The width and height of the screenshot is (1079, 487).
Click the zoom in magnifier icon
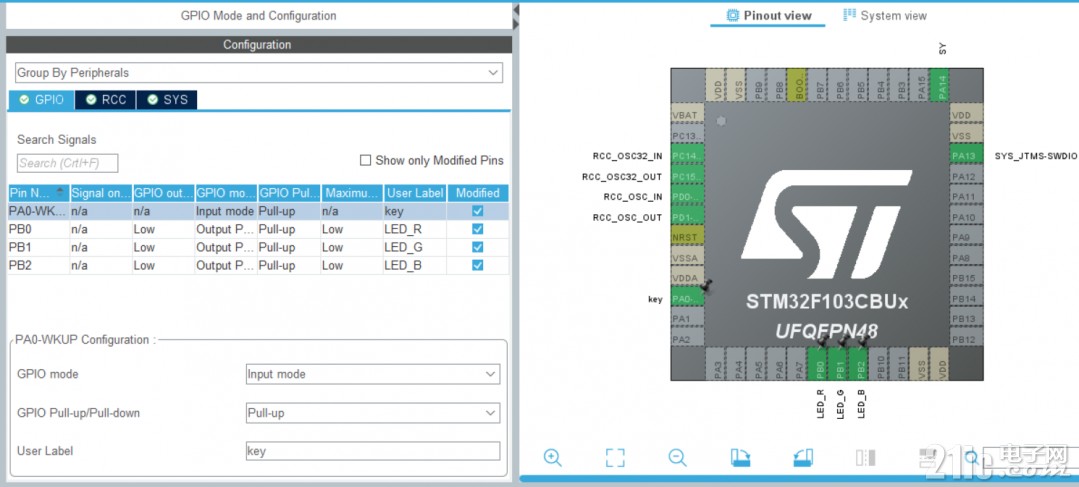[x=552, y=457]
